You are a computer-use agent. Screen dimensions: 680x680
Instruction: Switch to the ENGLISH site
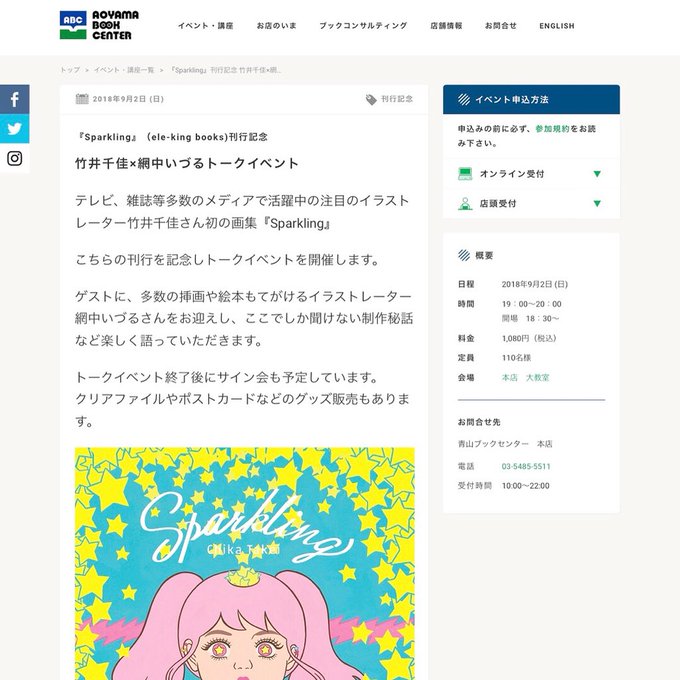point(557,26)
